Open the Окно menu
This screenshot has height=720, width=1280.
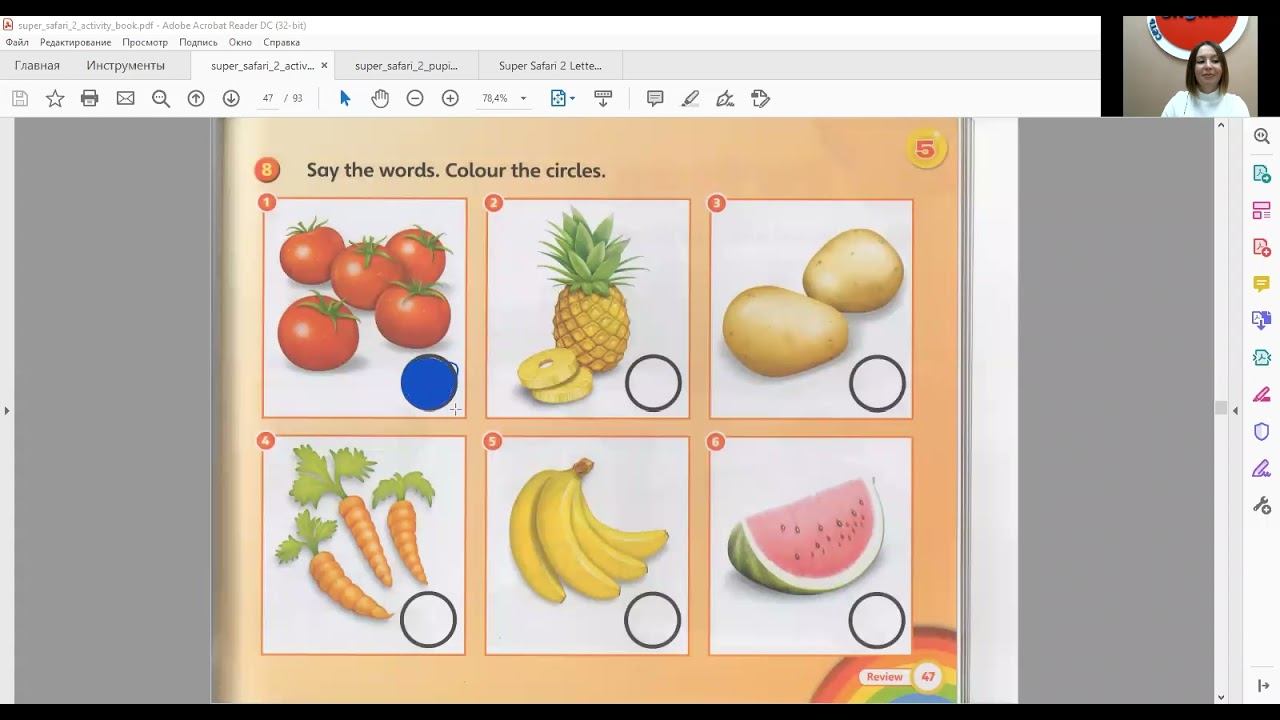pos(240,42)
